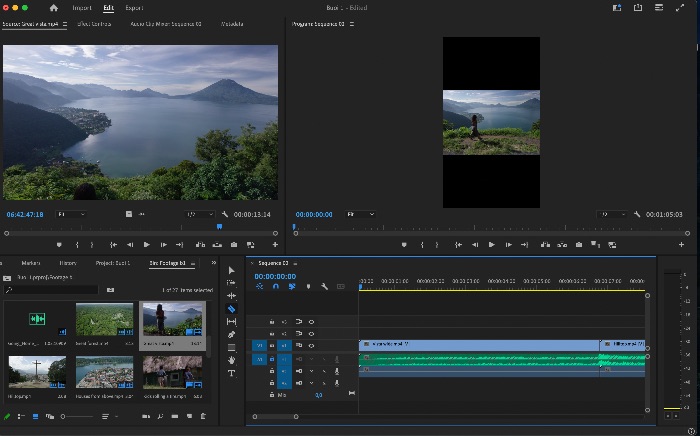The width and height of the screenshot is (700, 436).
Task: Switch bin panel to icon view
Action: click(35, 416)
